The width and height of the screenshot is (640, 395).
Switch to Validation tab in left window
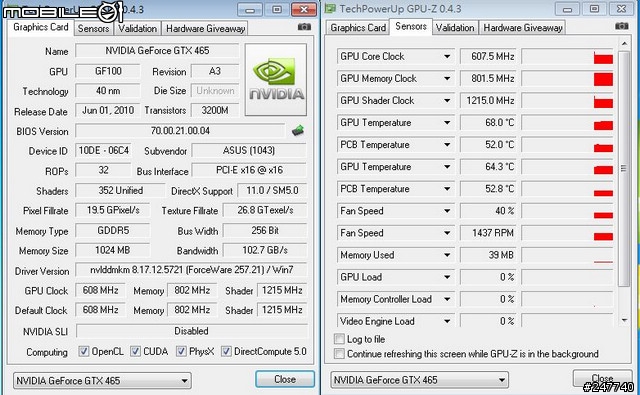pyautogui.click(x=137, y=29)
